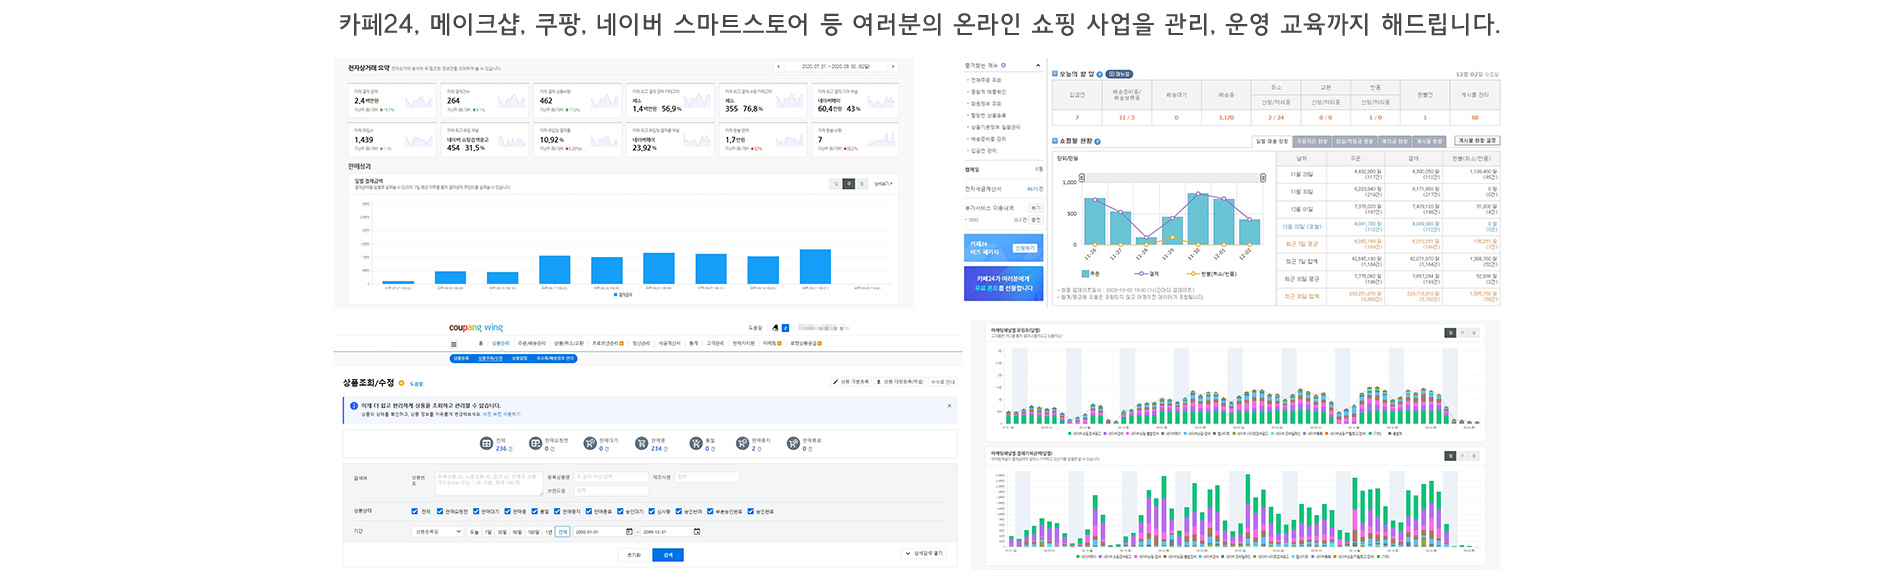
Task: Click the Coupang Wing logo
Action: tap(476, 327)
